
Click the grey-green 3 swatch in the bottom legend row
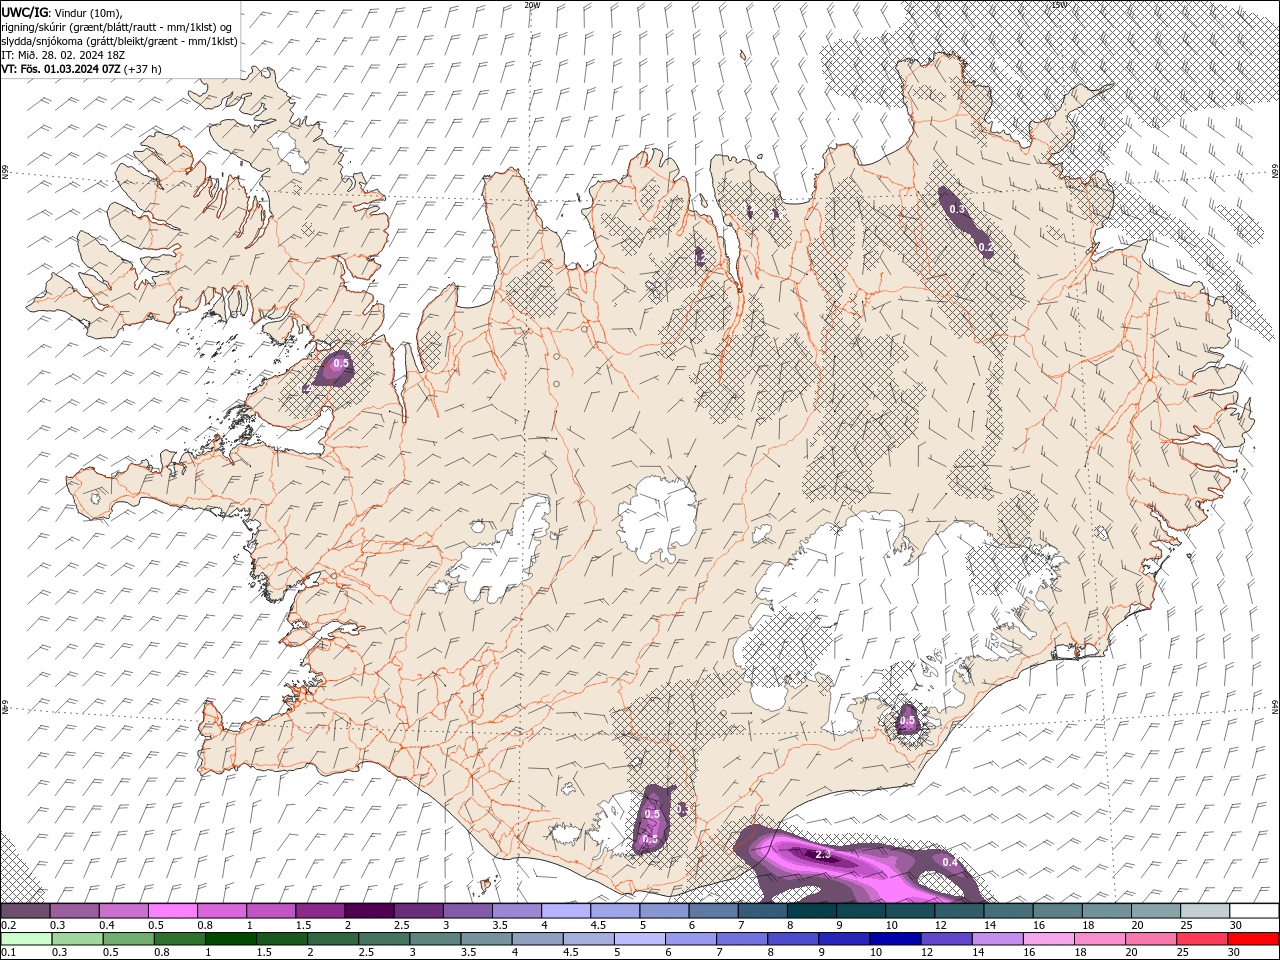(435, 939)
